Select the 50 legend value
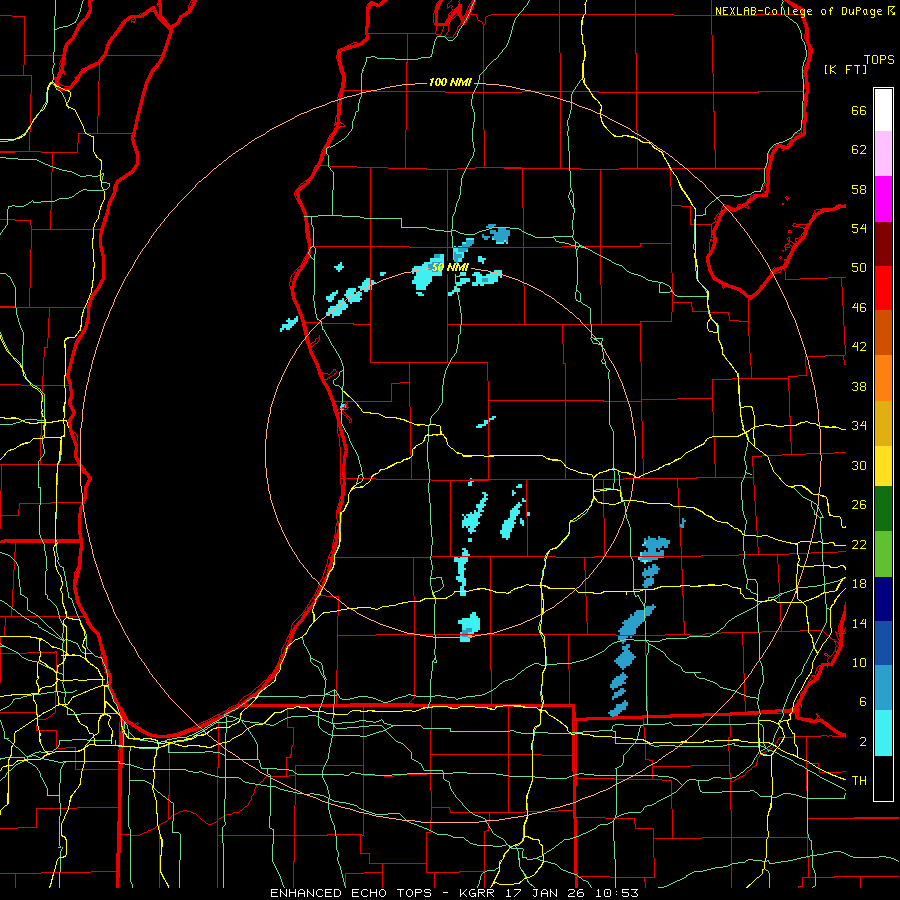 tap(859, 268)
